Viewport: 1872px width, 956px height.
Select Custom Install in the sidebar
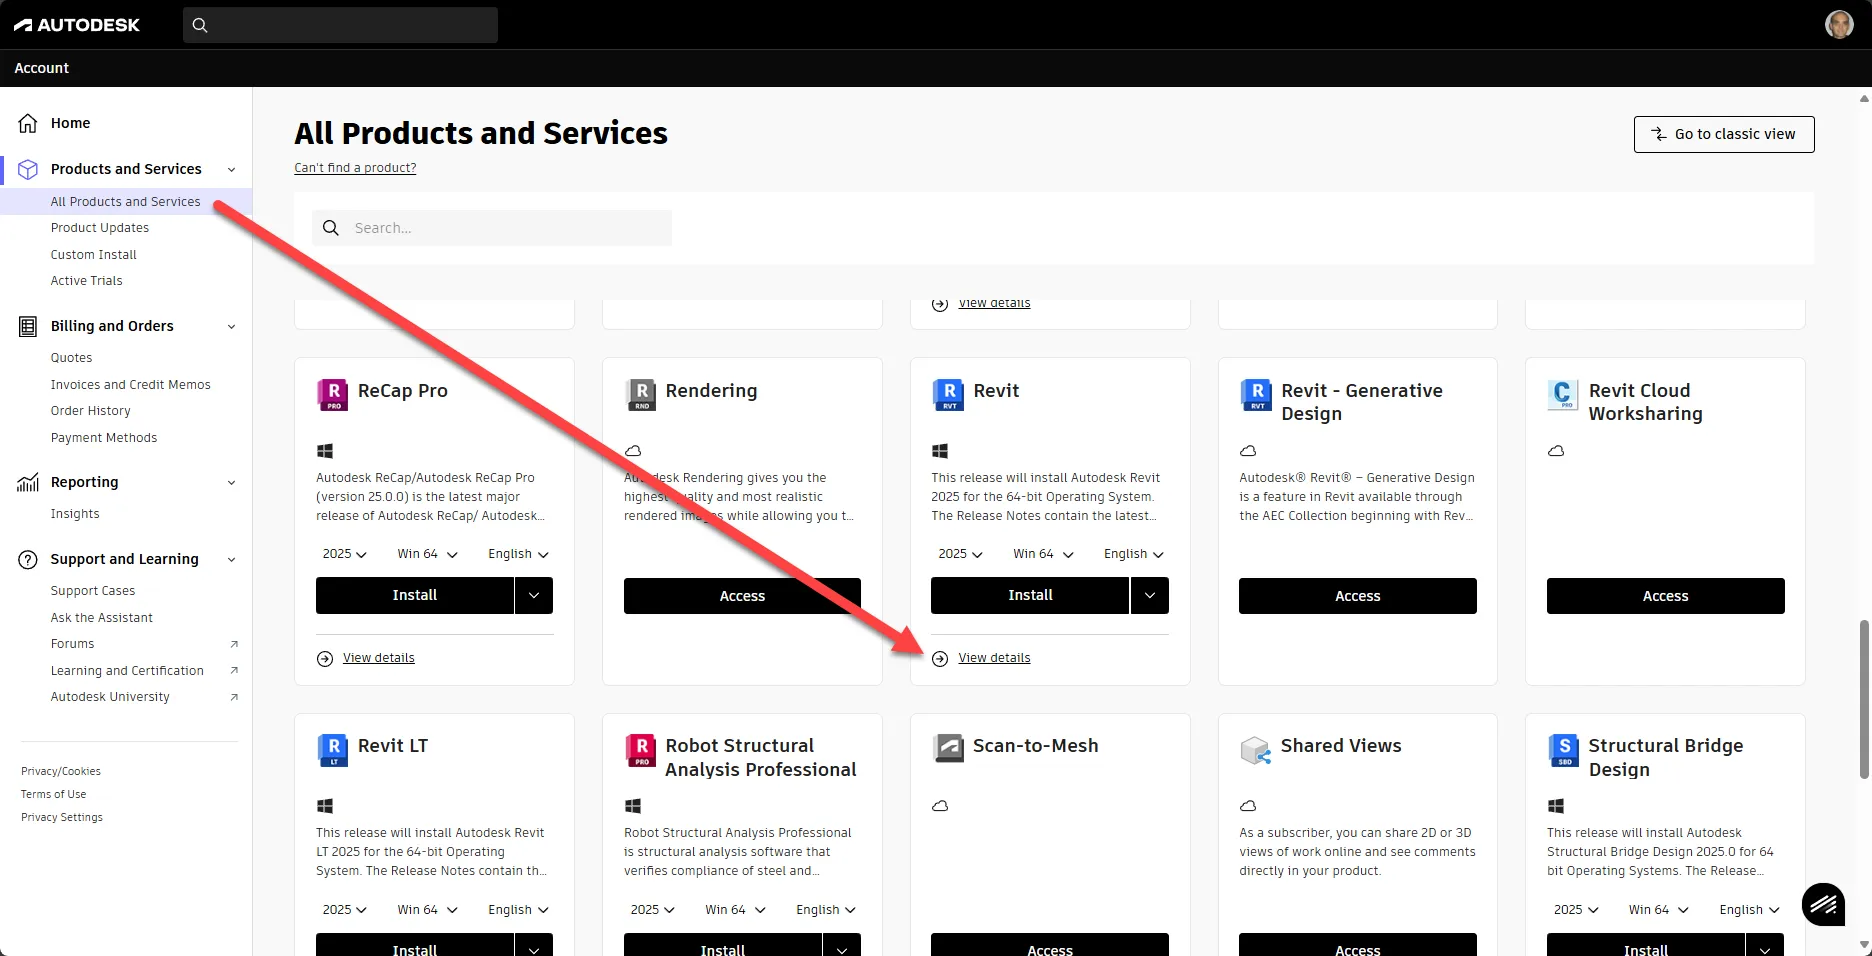click(94, 255)
